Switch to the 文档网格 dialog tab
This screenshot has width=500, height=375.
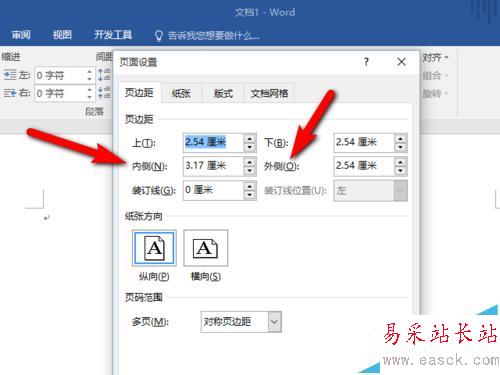click(x=269, y=93)
